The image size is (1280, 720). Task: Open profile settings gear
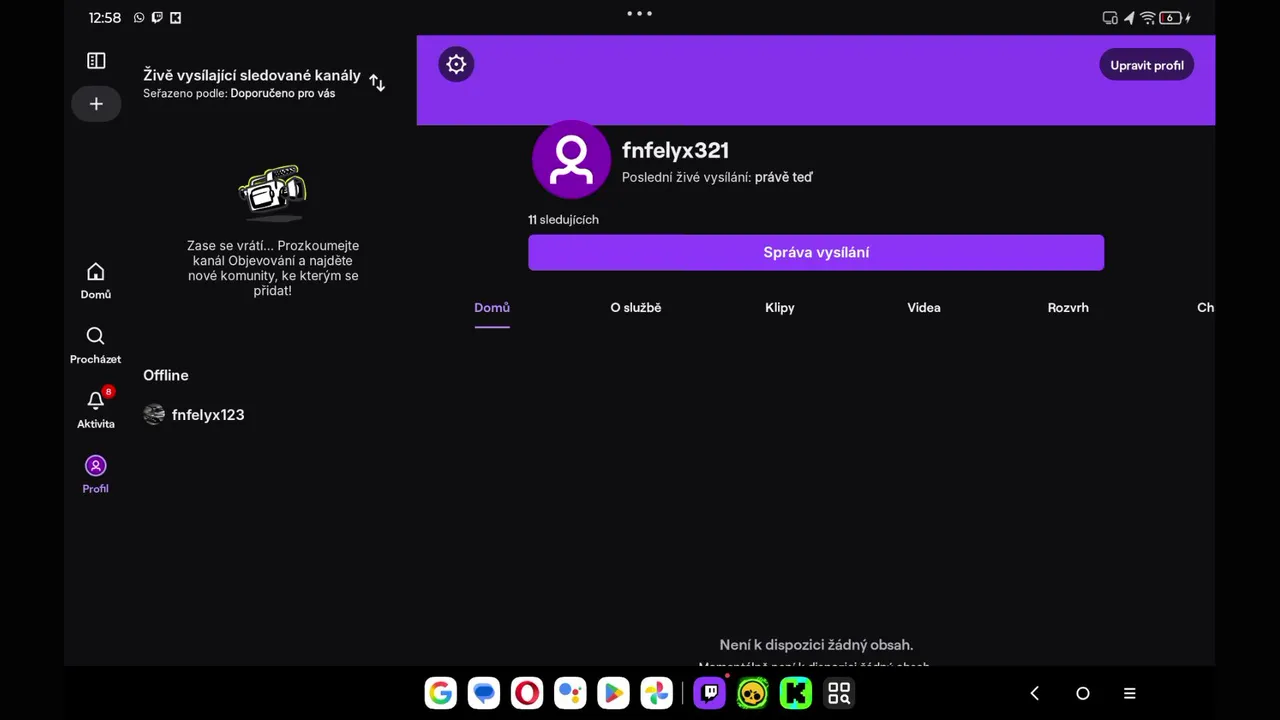pyautogui.click(x=456, y=65)
